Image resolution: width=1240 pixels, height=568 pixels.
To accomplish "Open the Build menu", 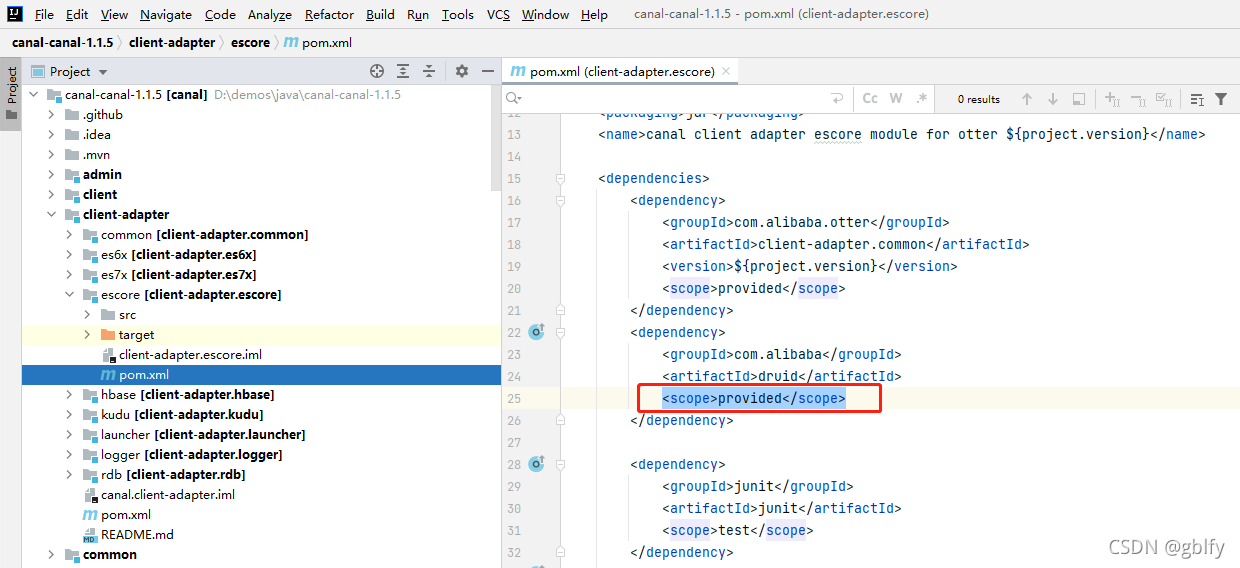I will pyautogui.click(x=380, y=14).
